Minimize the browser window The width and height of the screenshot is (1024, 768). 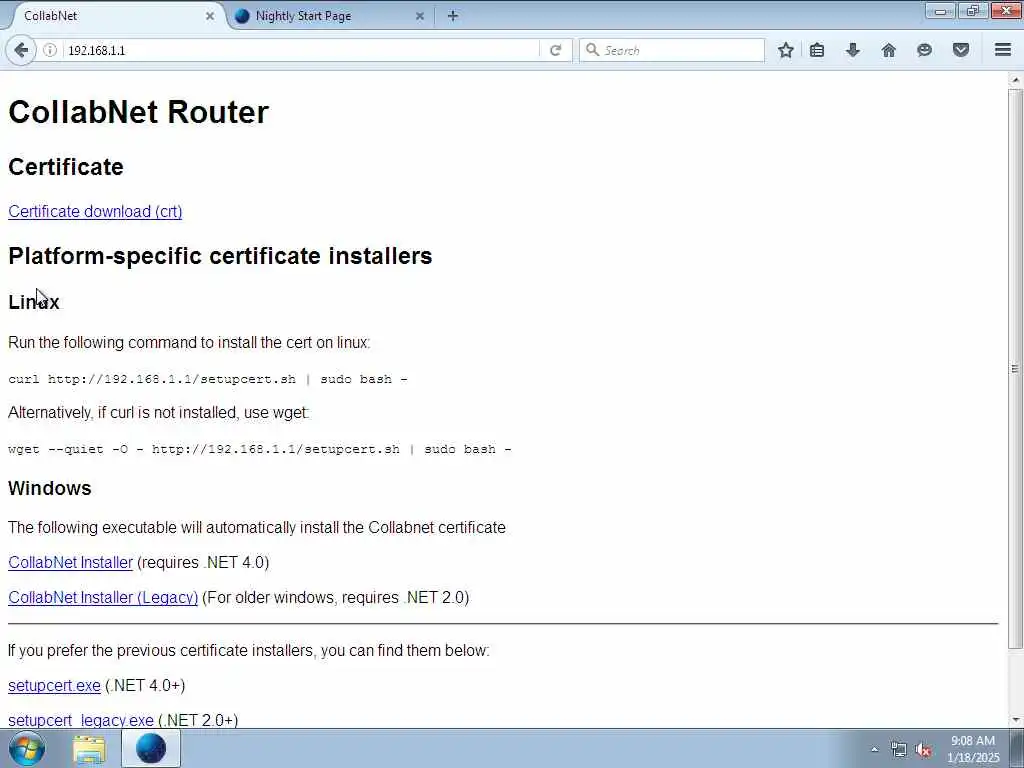940,11
